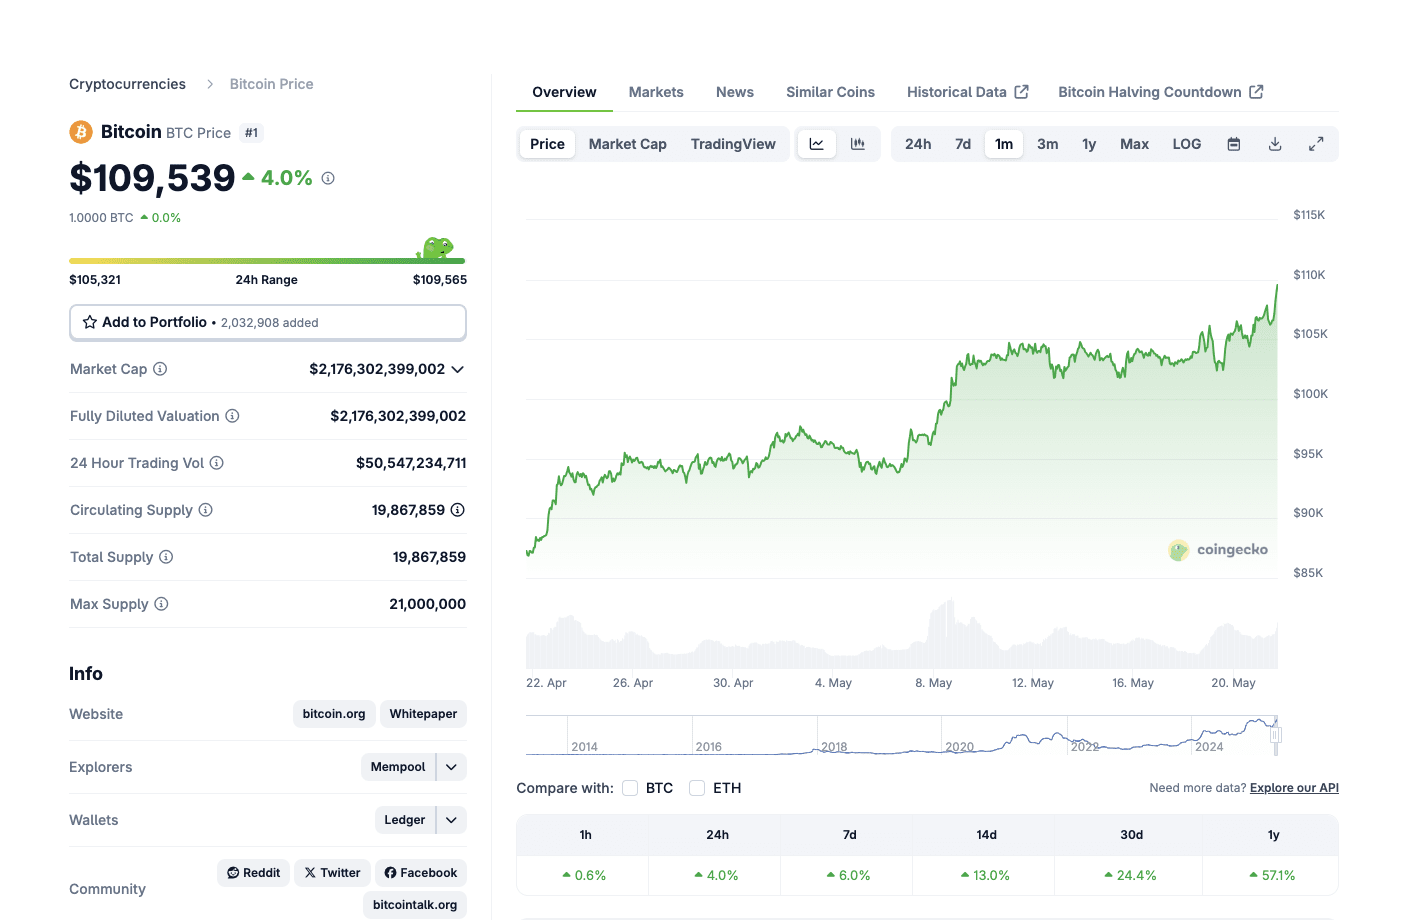Open the Similar Coins tab

(830, 92)
